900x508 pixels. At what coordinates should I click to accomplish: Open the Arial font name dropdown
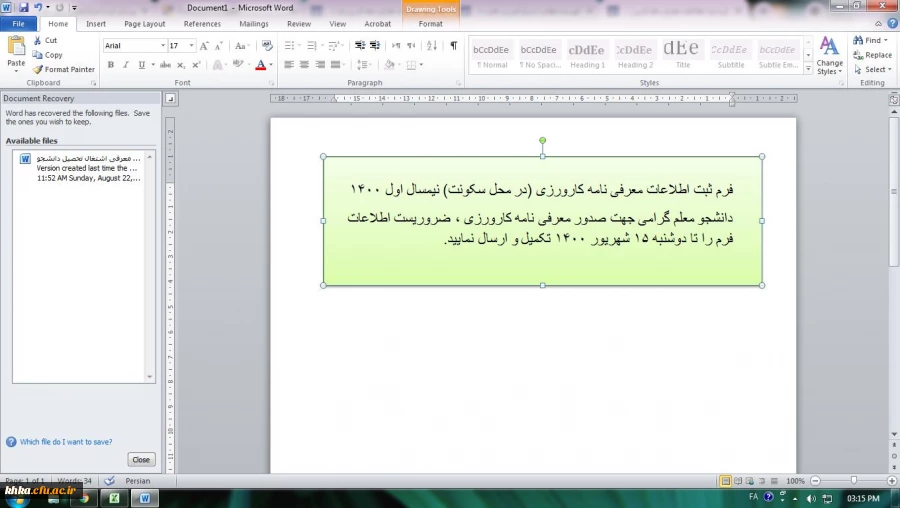pos(162,46)
